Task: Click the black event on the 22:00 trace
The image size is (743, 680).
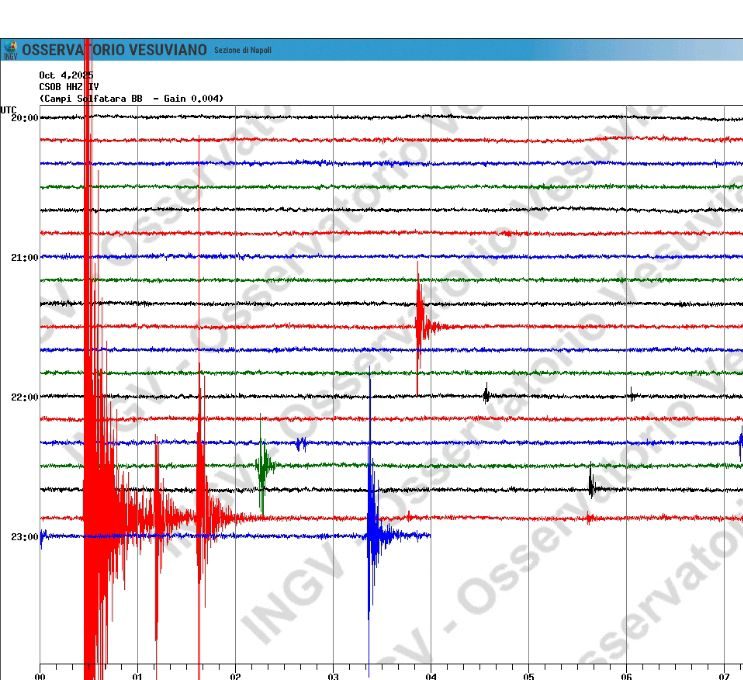Action: [x=486, y=394]
